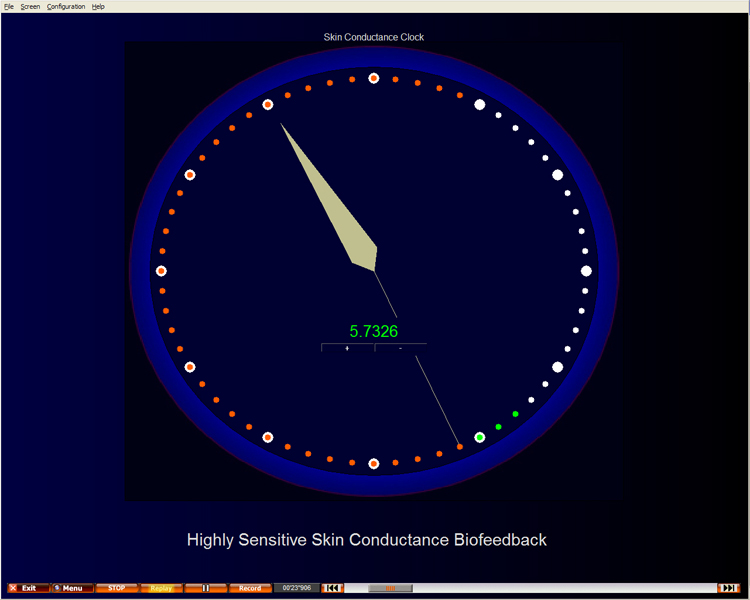Click the timeline slider thumb
Viewport: 750px width, 600px height.
[390, 588]
